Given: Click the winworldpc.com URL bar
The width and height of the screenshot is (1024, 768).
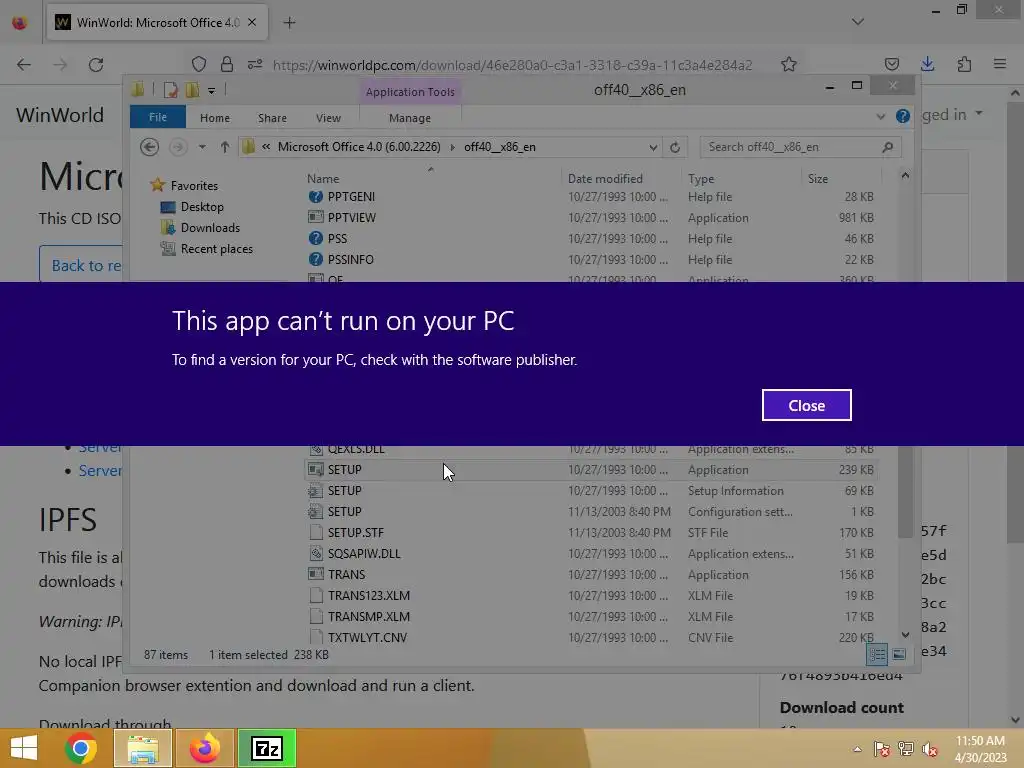Looking at the screenshot, I should pos(512,65).
